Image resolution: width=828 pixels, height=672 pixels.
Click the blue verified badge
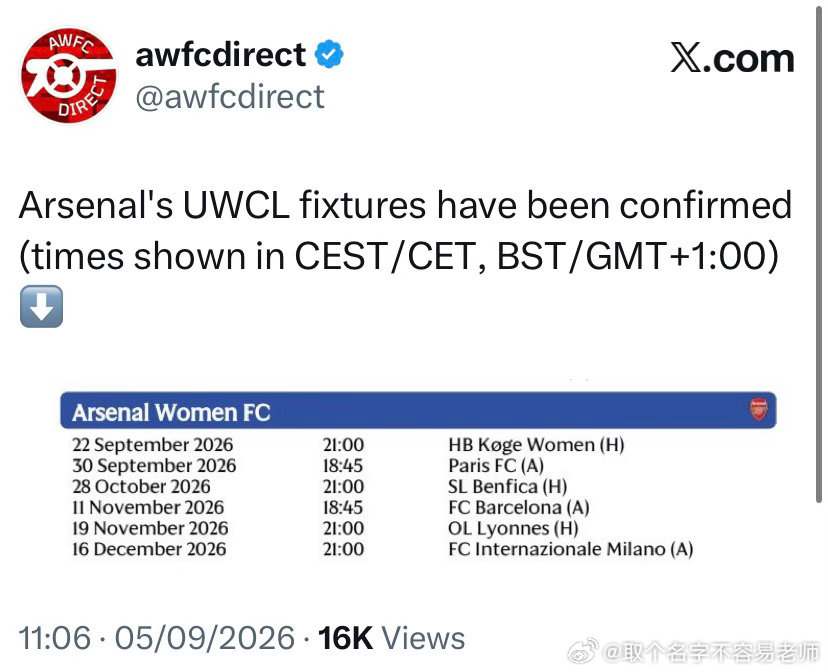coord(329,54)
